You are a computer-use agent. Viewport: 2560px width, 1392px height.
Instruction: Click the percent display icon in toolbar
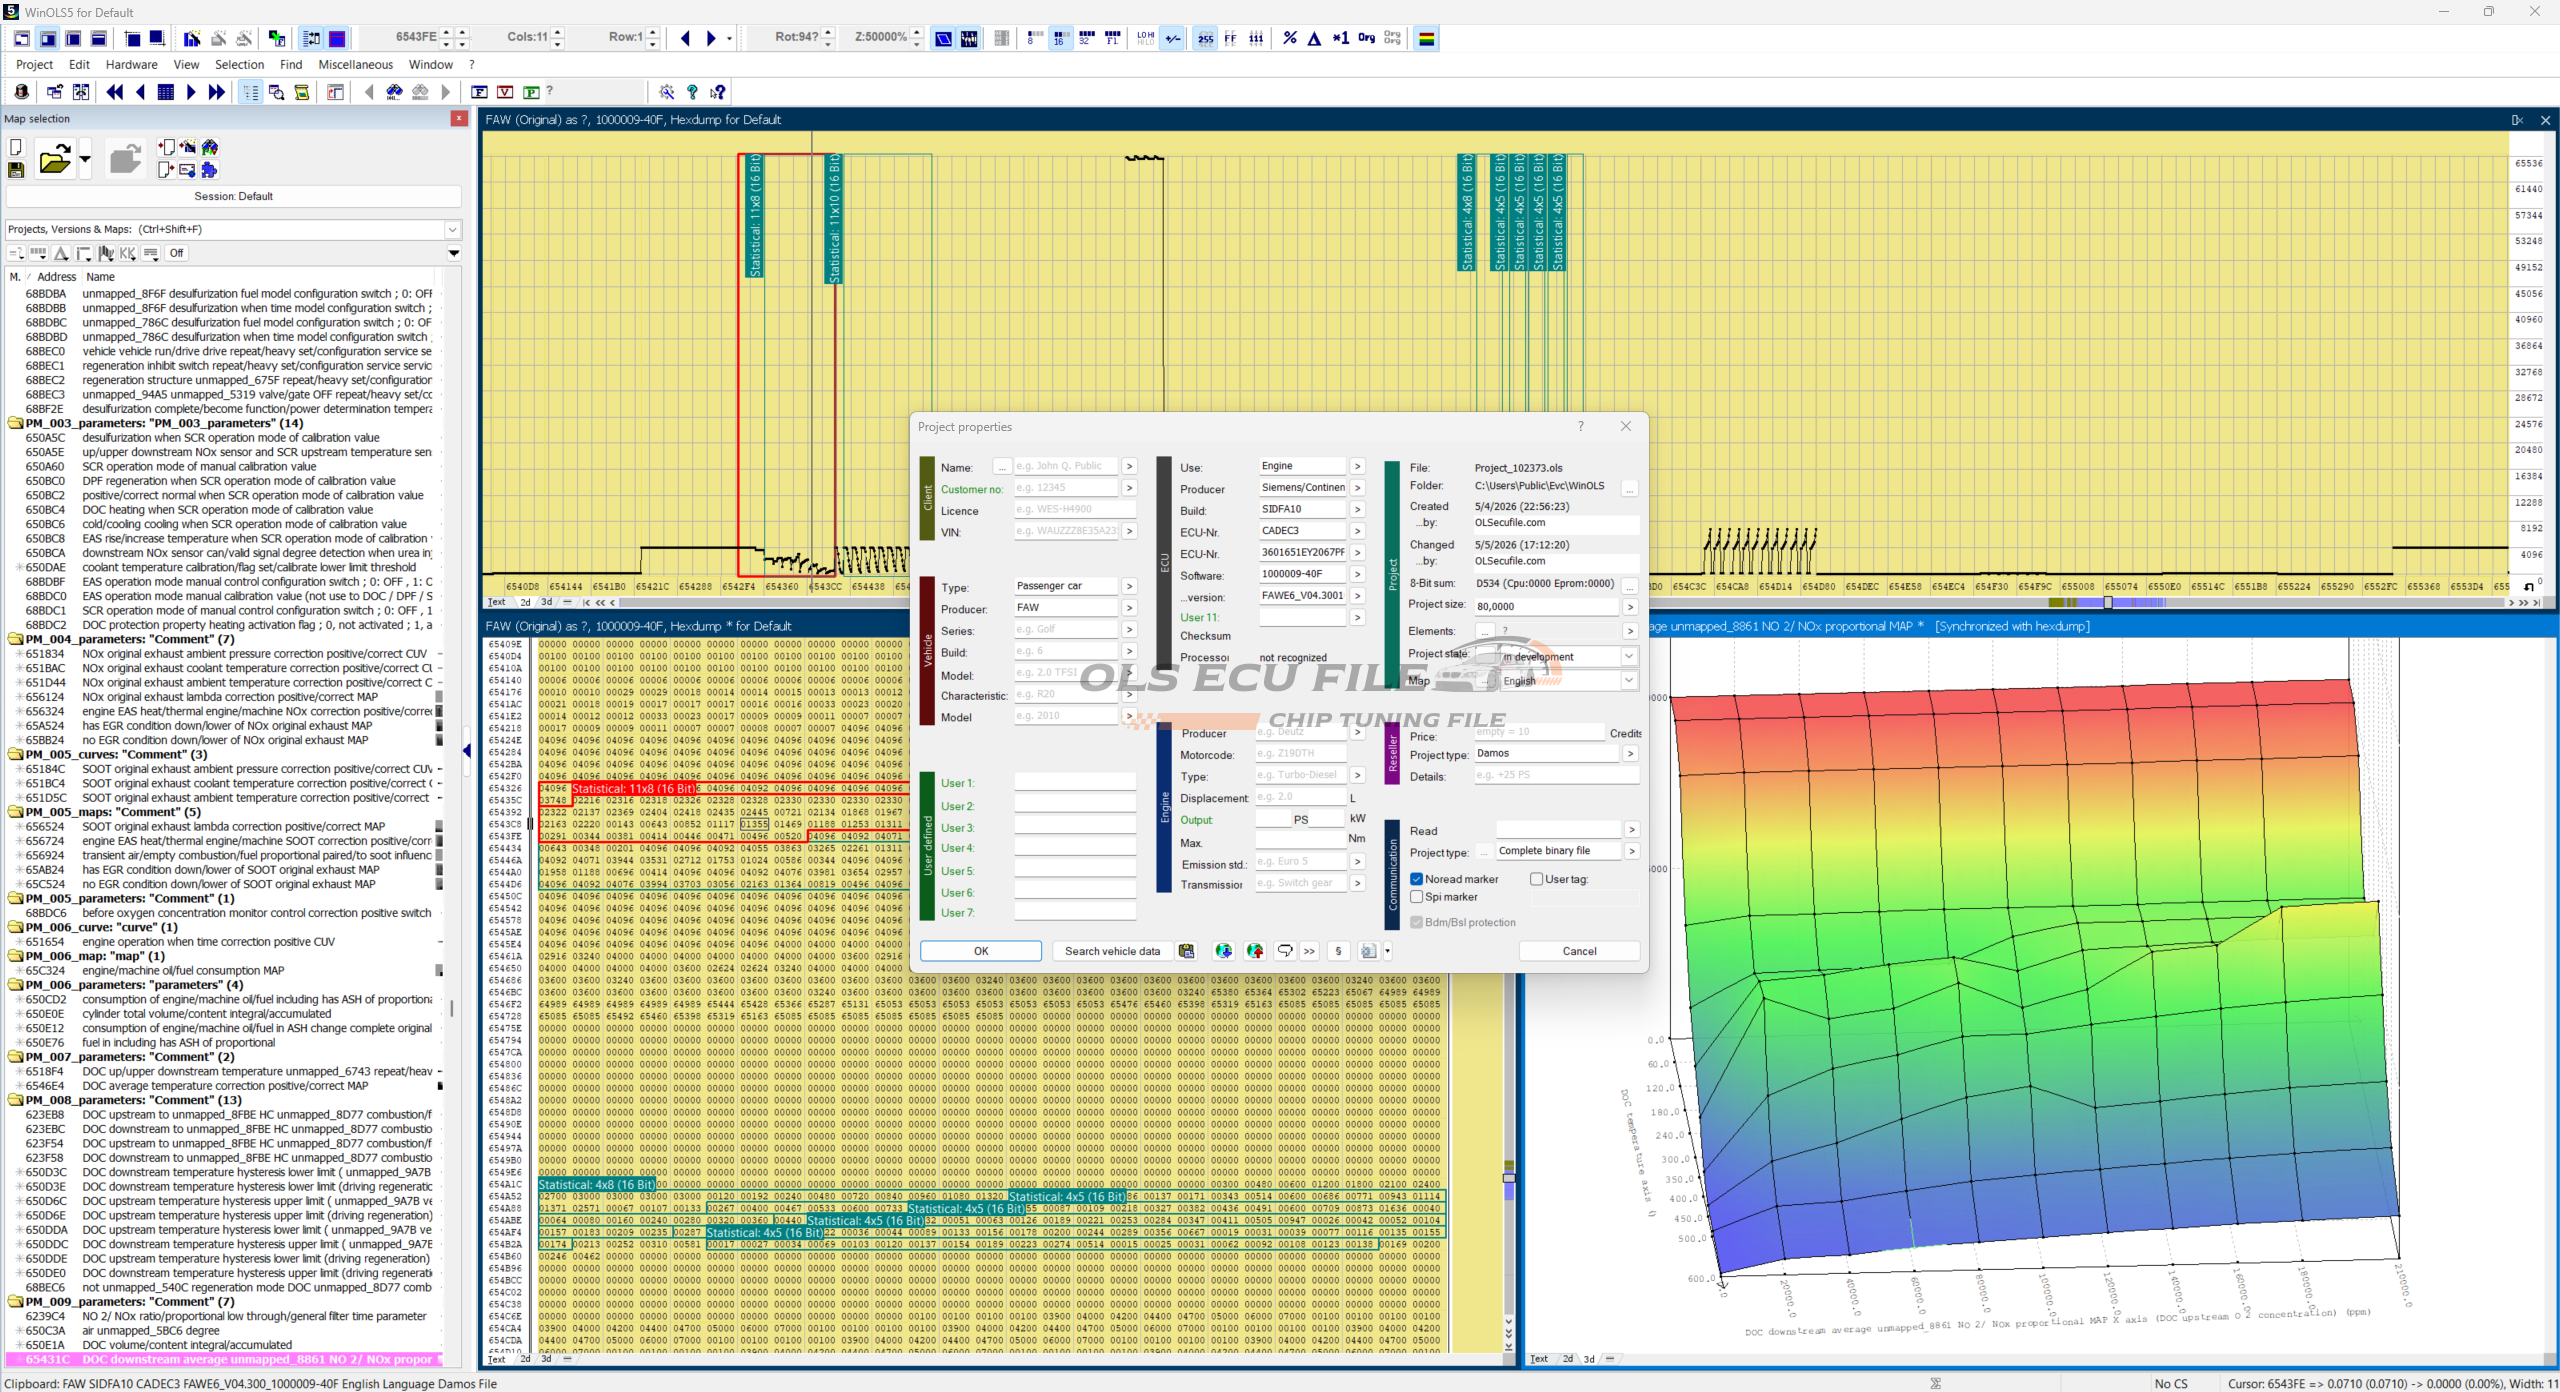tap(1290, 38)
